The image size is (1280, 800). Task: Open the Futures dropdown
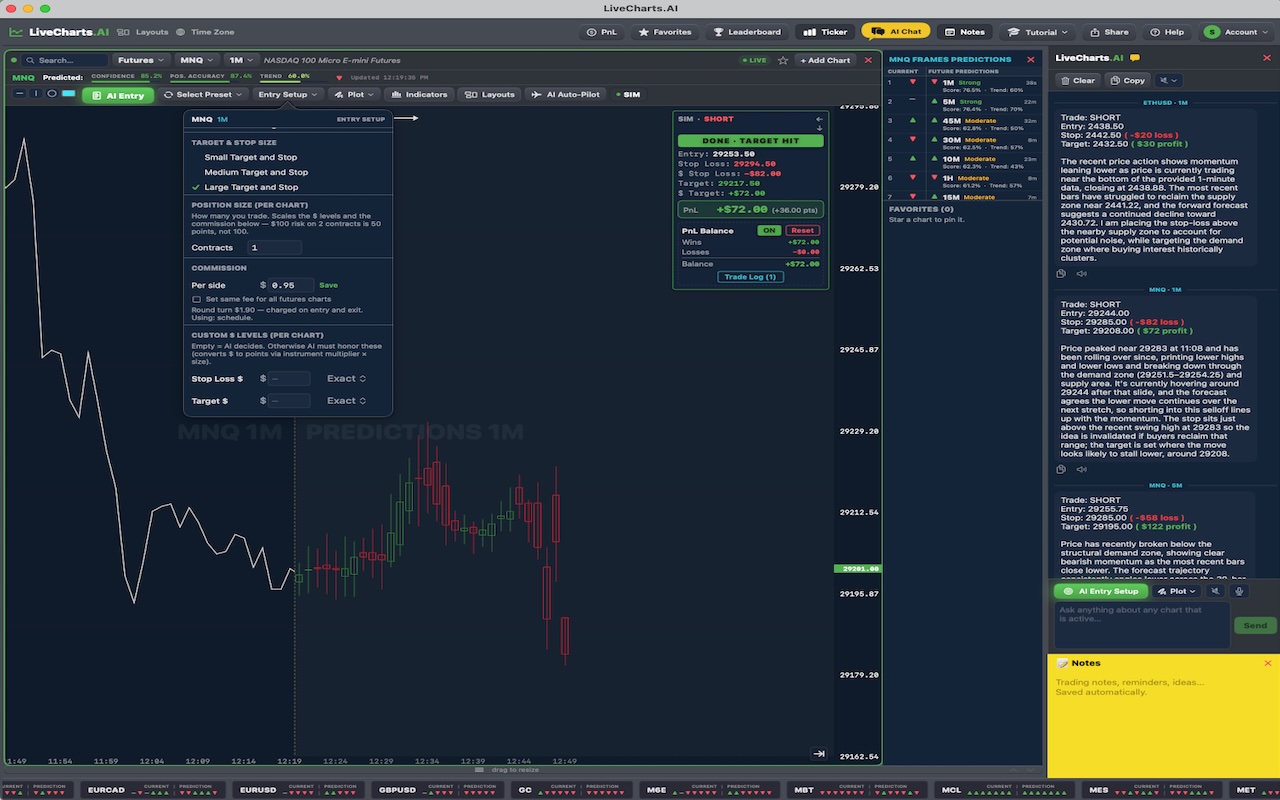pos(141,60)
